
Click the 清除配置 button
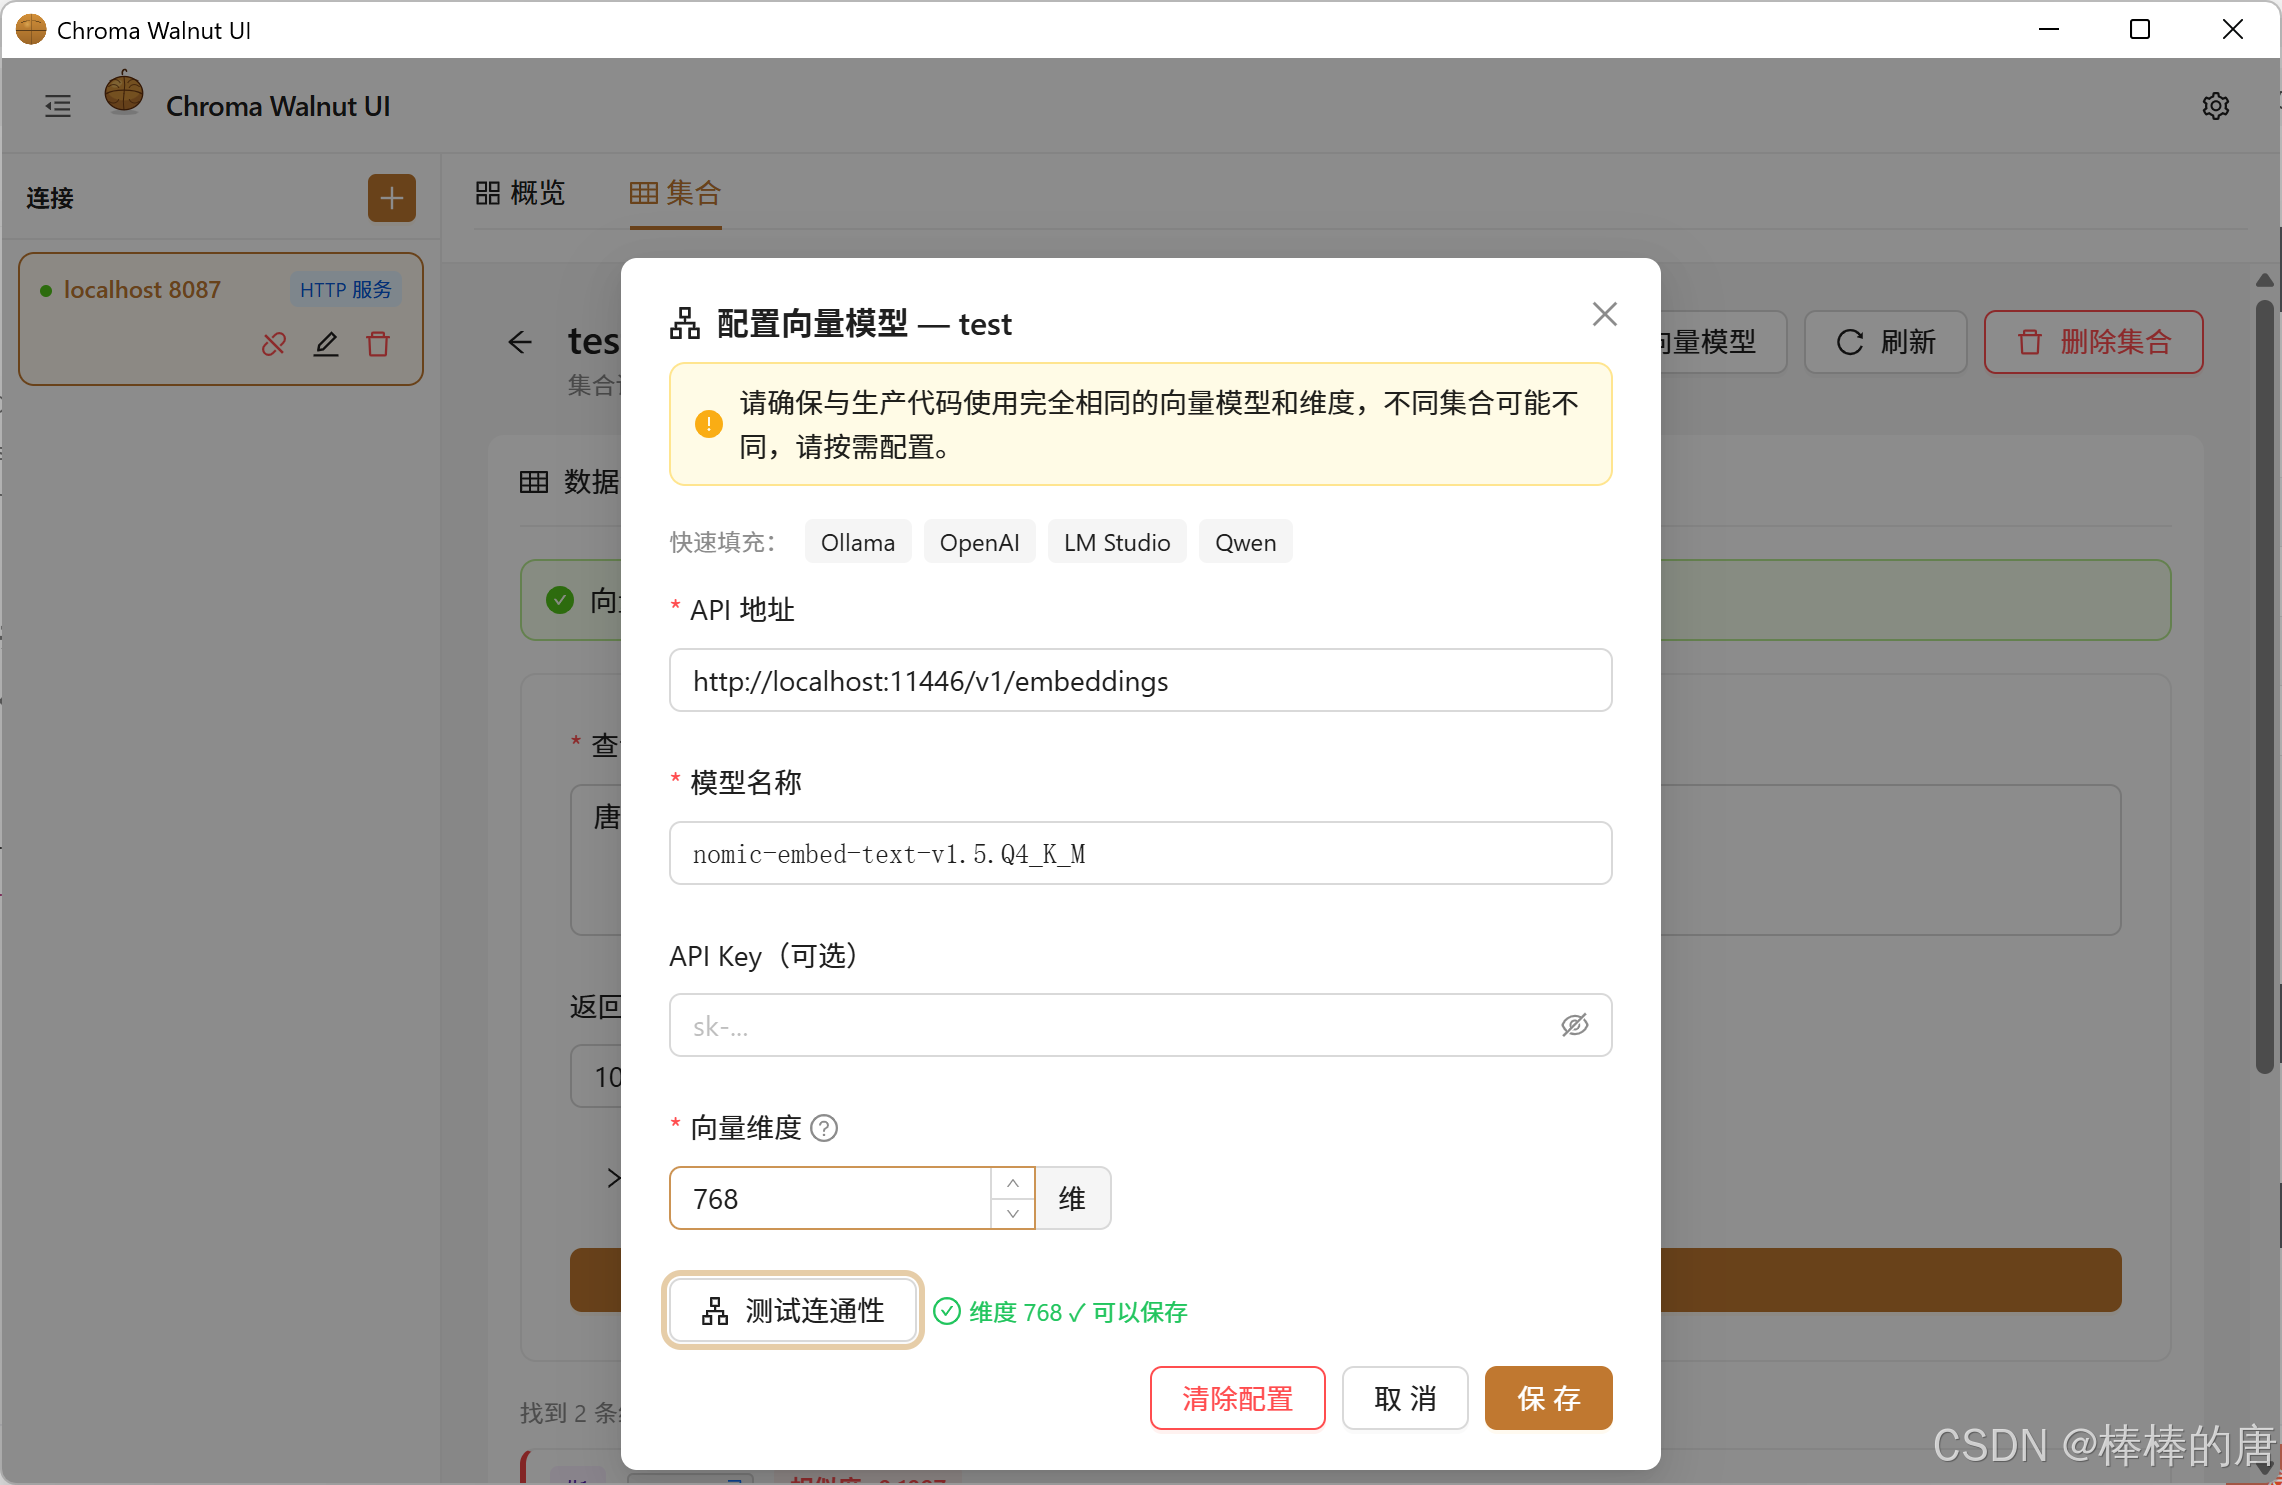1238,1398
